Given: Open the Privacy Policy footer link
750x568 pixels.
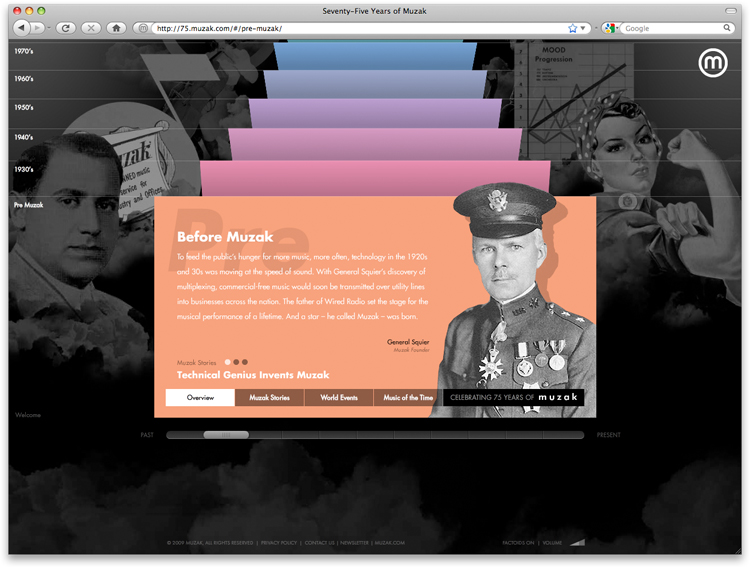Looking at the screenshot, I should click(279, 543).
